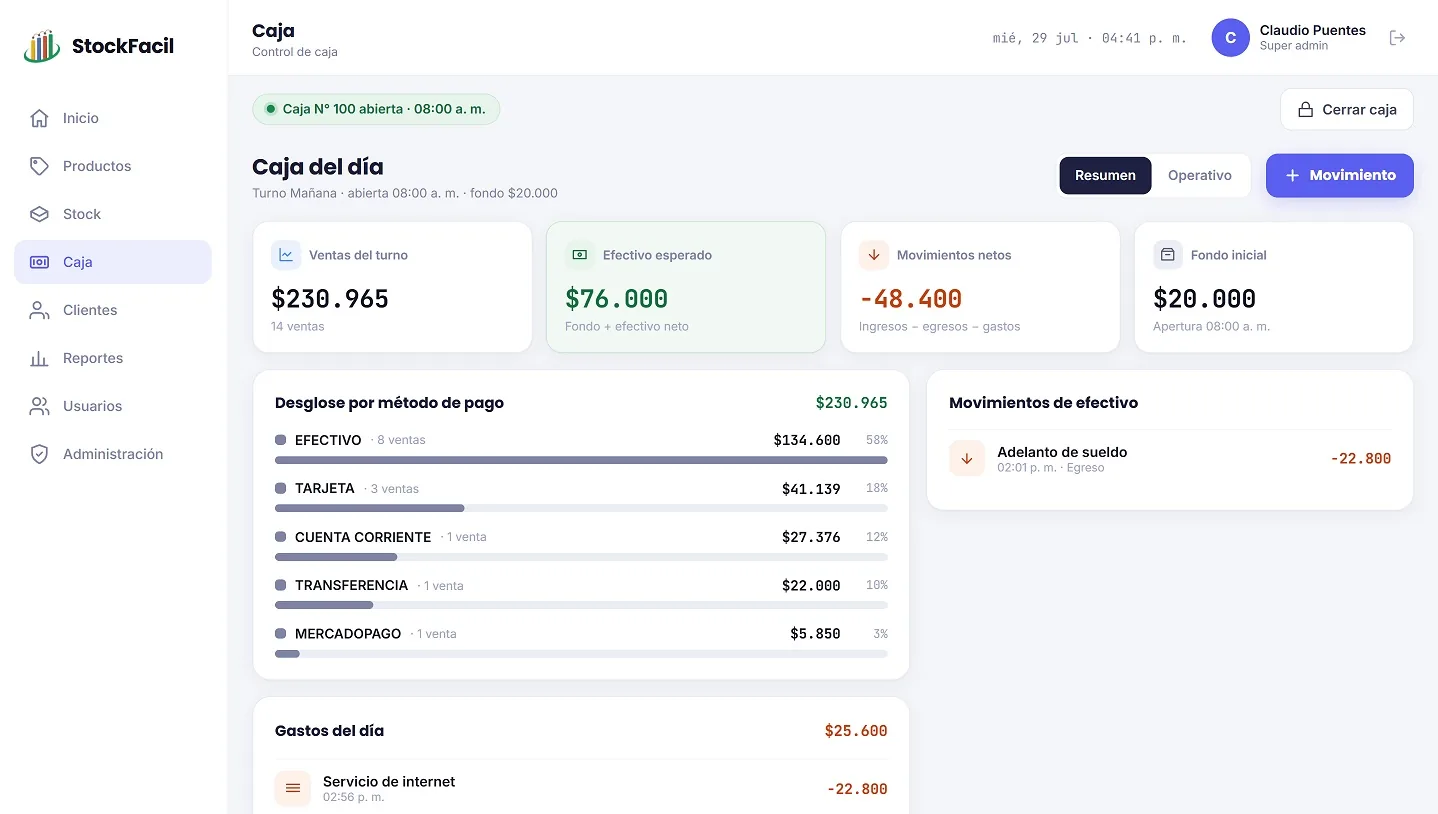Click the Clientes person icon
Viewport: 1438px width, 814px height.
pyautogui.click(x=39, y=310)
